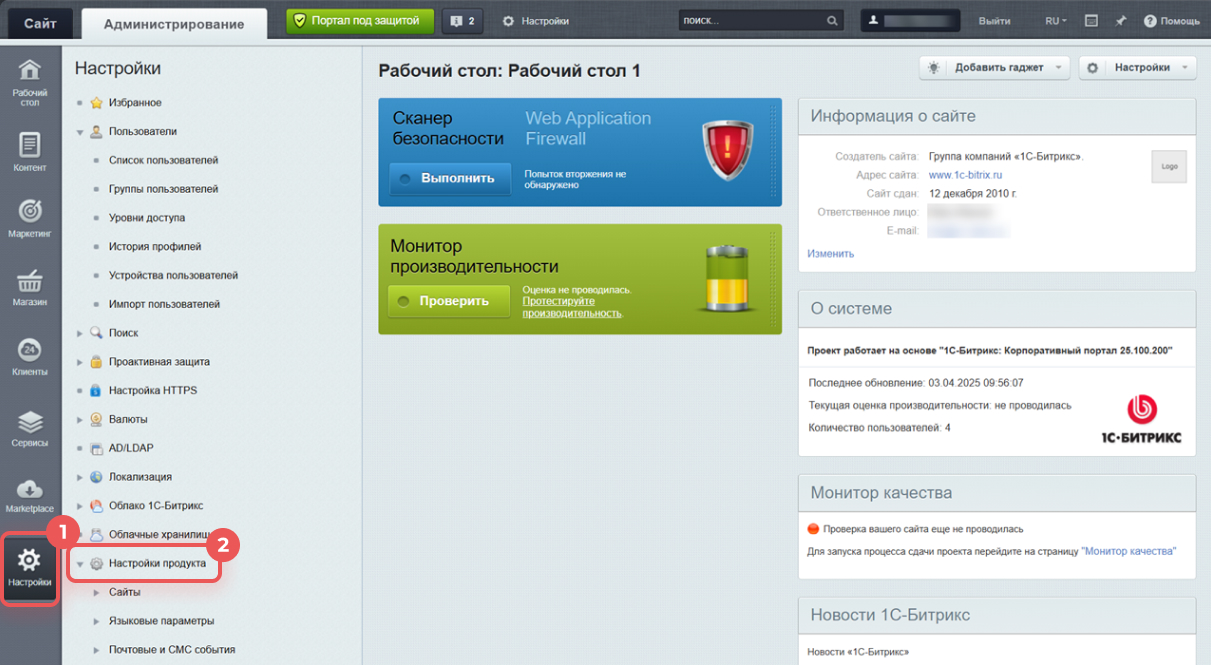Expand the Локализация tree node
1211x665 pixels.
[80, 477]
